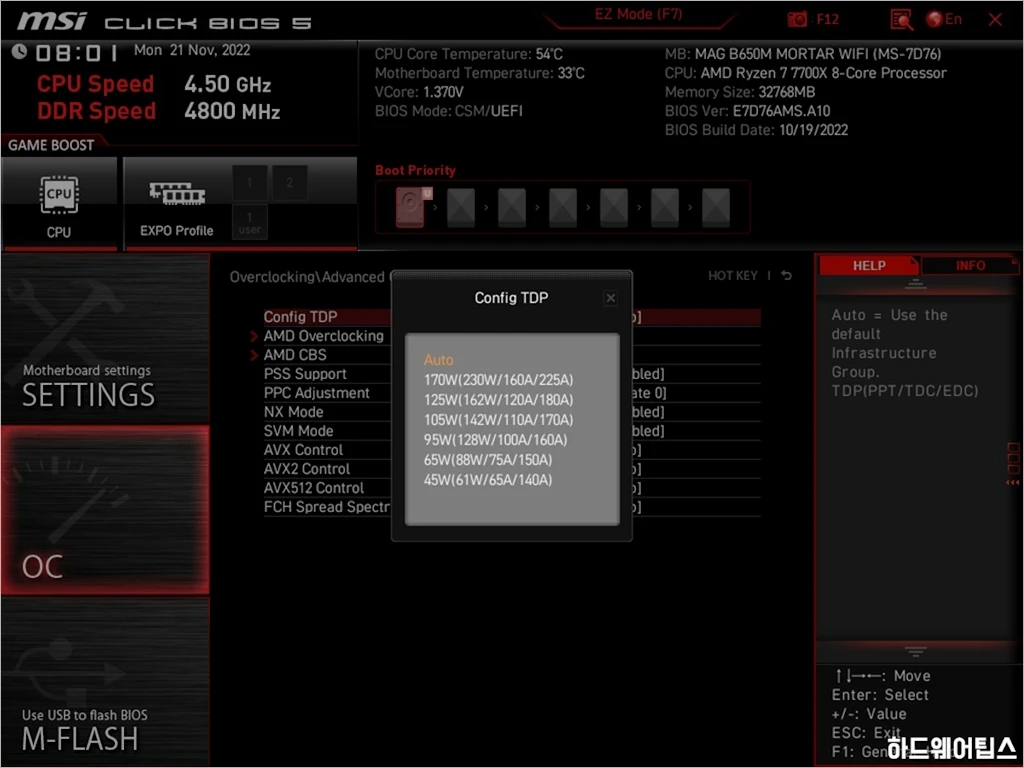Screen dimensions: 1024x768
Task: Expand the AMD Overclocking submenu
Action: coord(323,336)
